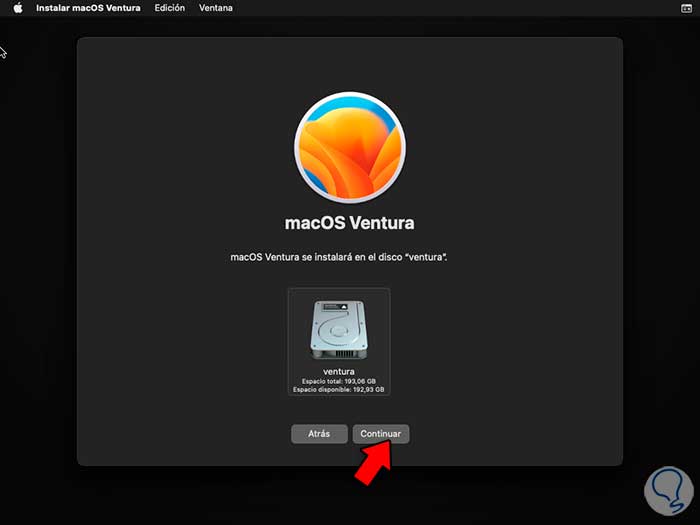The width and height of the screenshot is (700, 525).
Task: Click the Continuar button
Action: point(381,433)
